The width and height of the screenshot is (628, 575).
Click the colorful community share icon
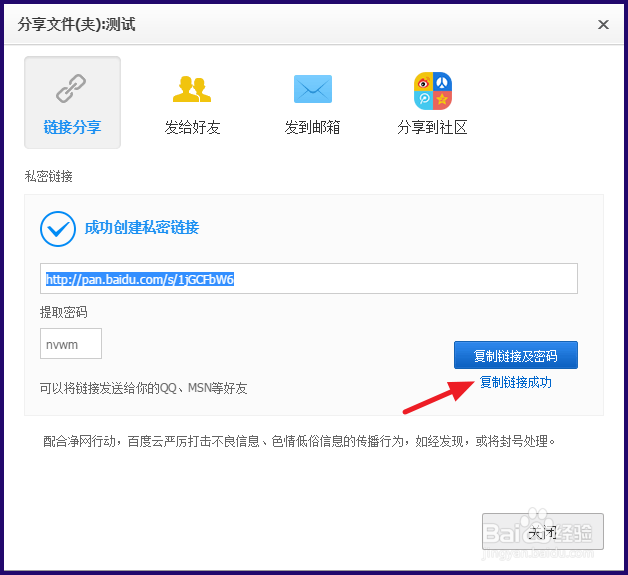click(x=433, y=91)
